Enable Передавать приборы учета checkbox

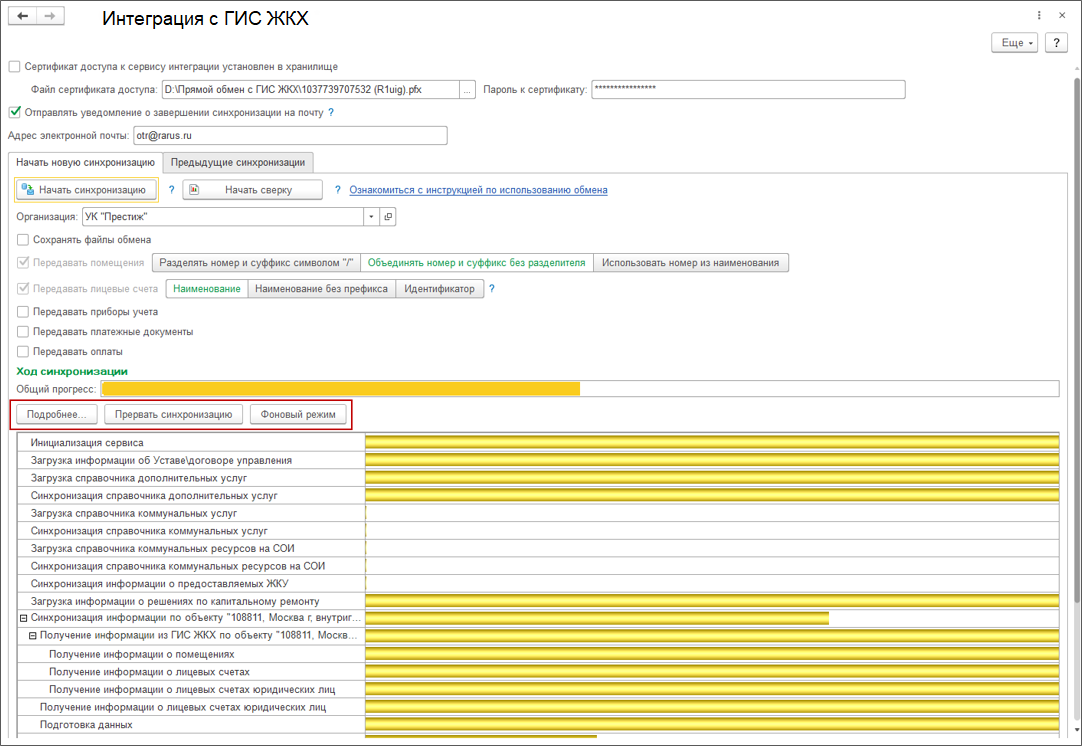point(23,312)
